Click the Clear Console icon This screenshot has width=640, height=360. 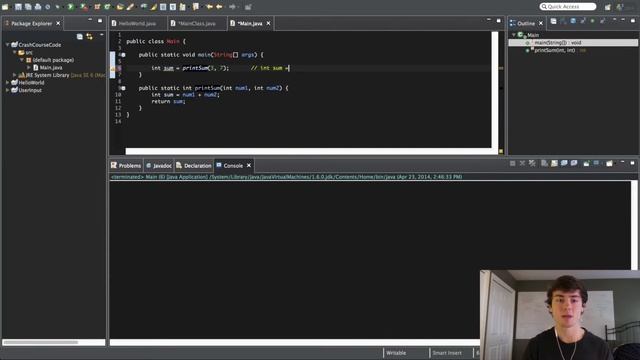tap(544, 163)
